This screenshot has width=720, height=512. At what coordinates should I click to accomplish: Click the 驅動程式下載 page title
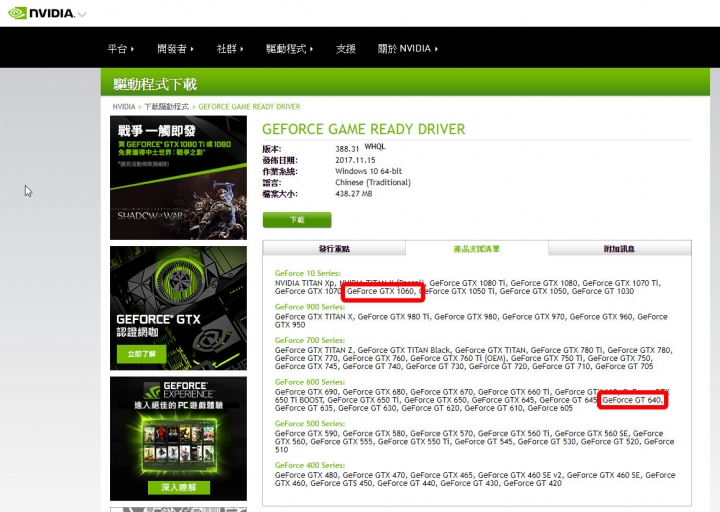point(155,84)
